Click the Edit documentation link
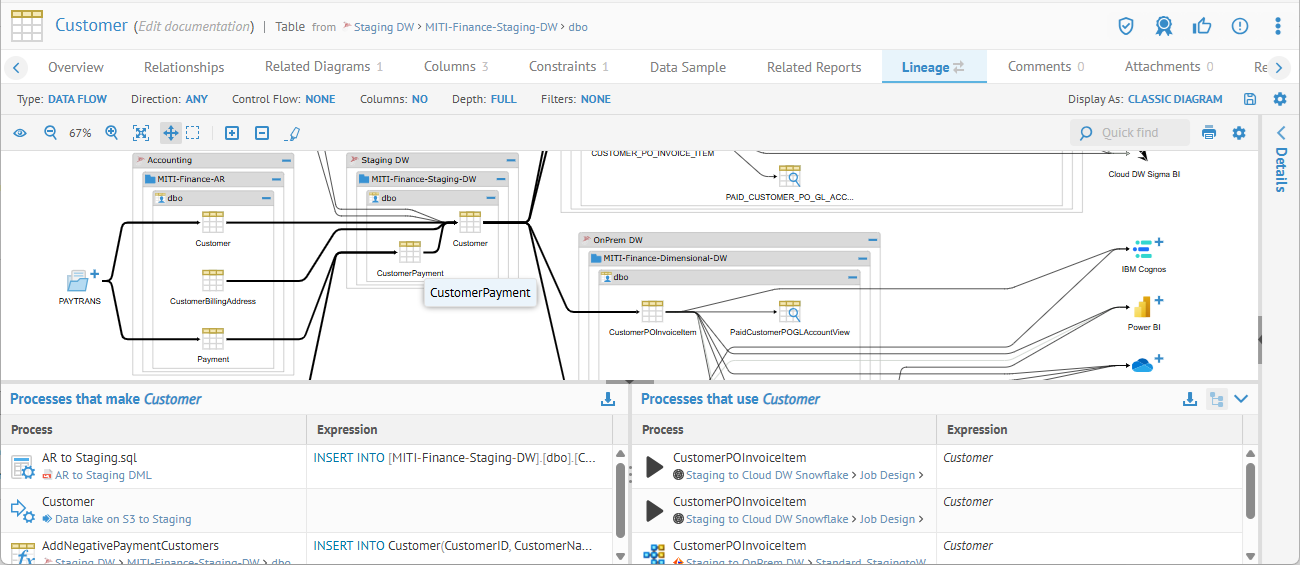Image resolution: width=1300 pixels, height=565 pixels. click(193, 26)
